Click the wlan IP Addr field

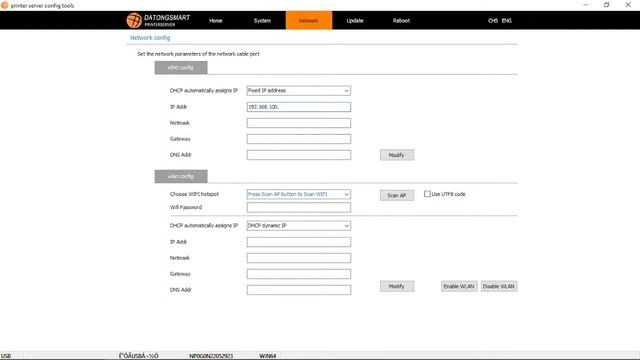click(x=299, y=242)
